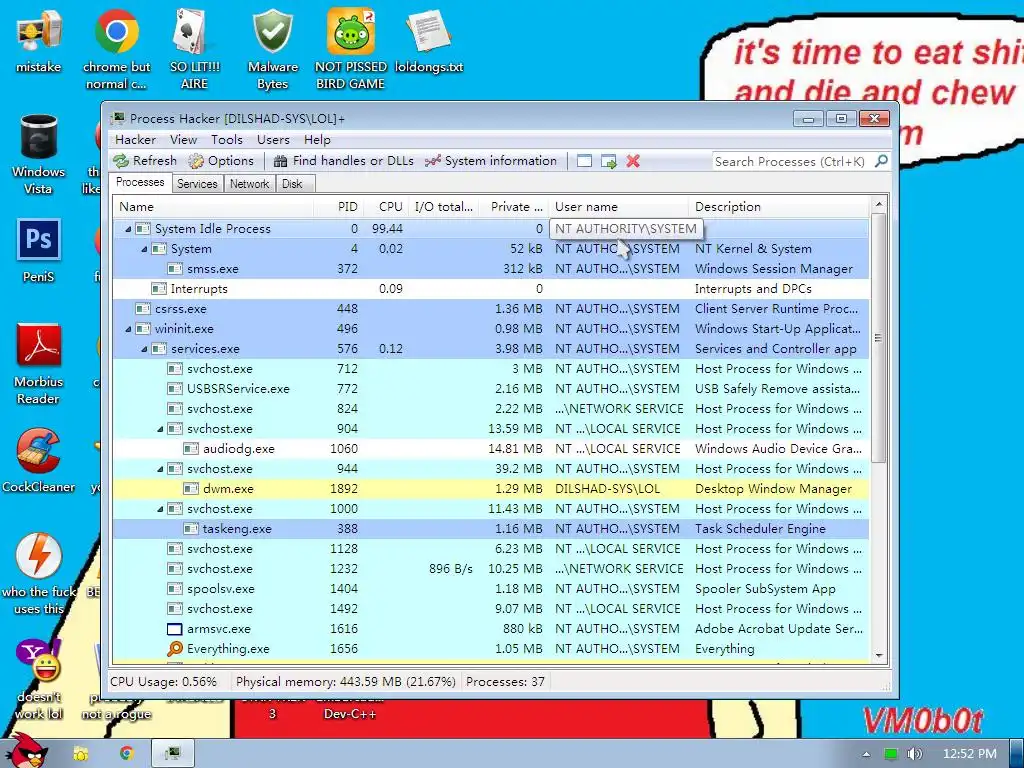This screenshot has width=1024, height=768.
Task: Open the Users menu
Action: [273, 140]
